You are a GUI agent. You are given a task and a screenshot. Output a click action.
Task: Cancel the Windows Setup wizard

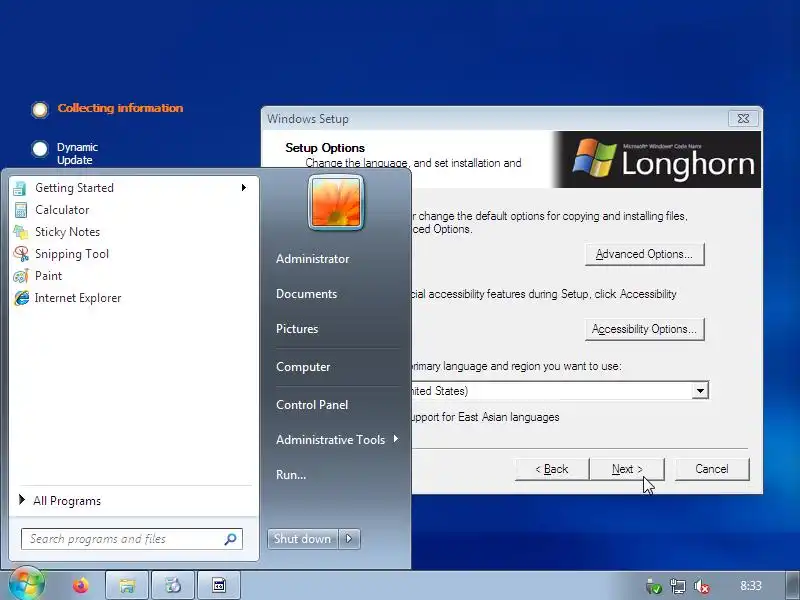712,469
